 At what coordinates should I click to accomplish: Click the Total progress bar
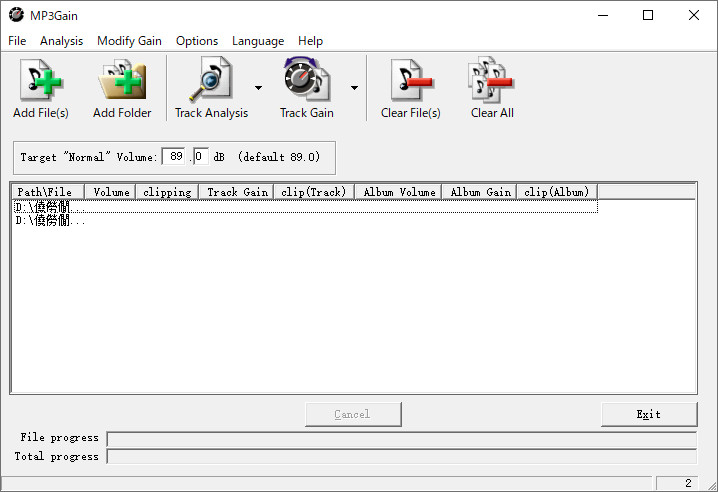[x=402, y=456]
